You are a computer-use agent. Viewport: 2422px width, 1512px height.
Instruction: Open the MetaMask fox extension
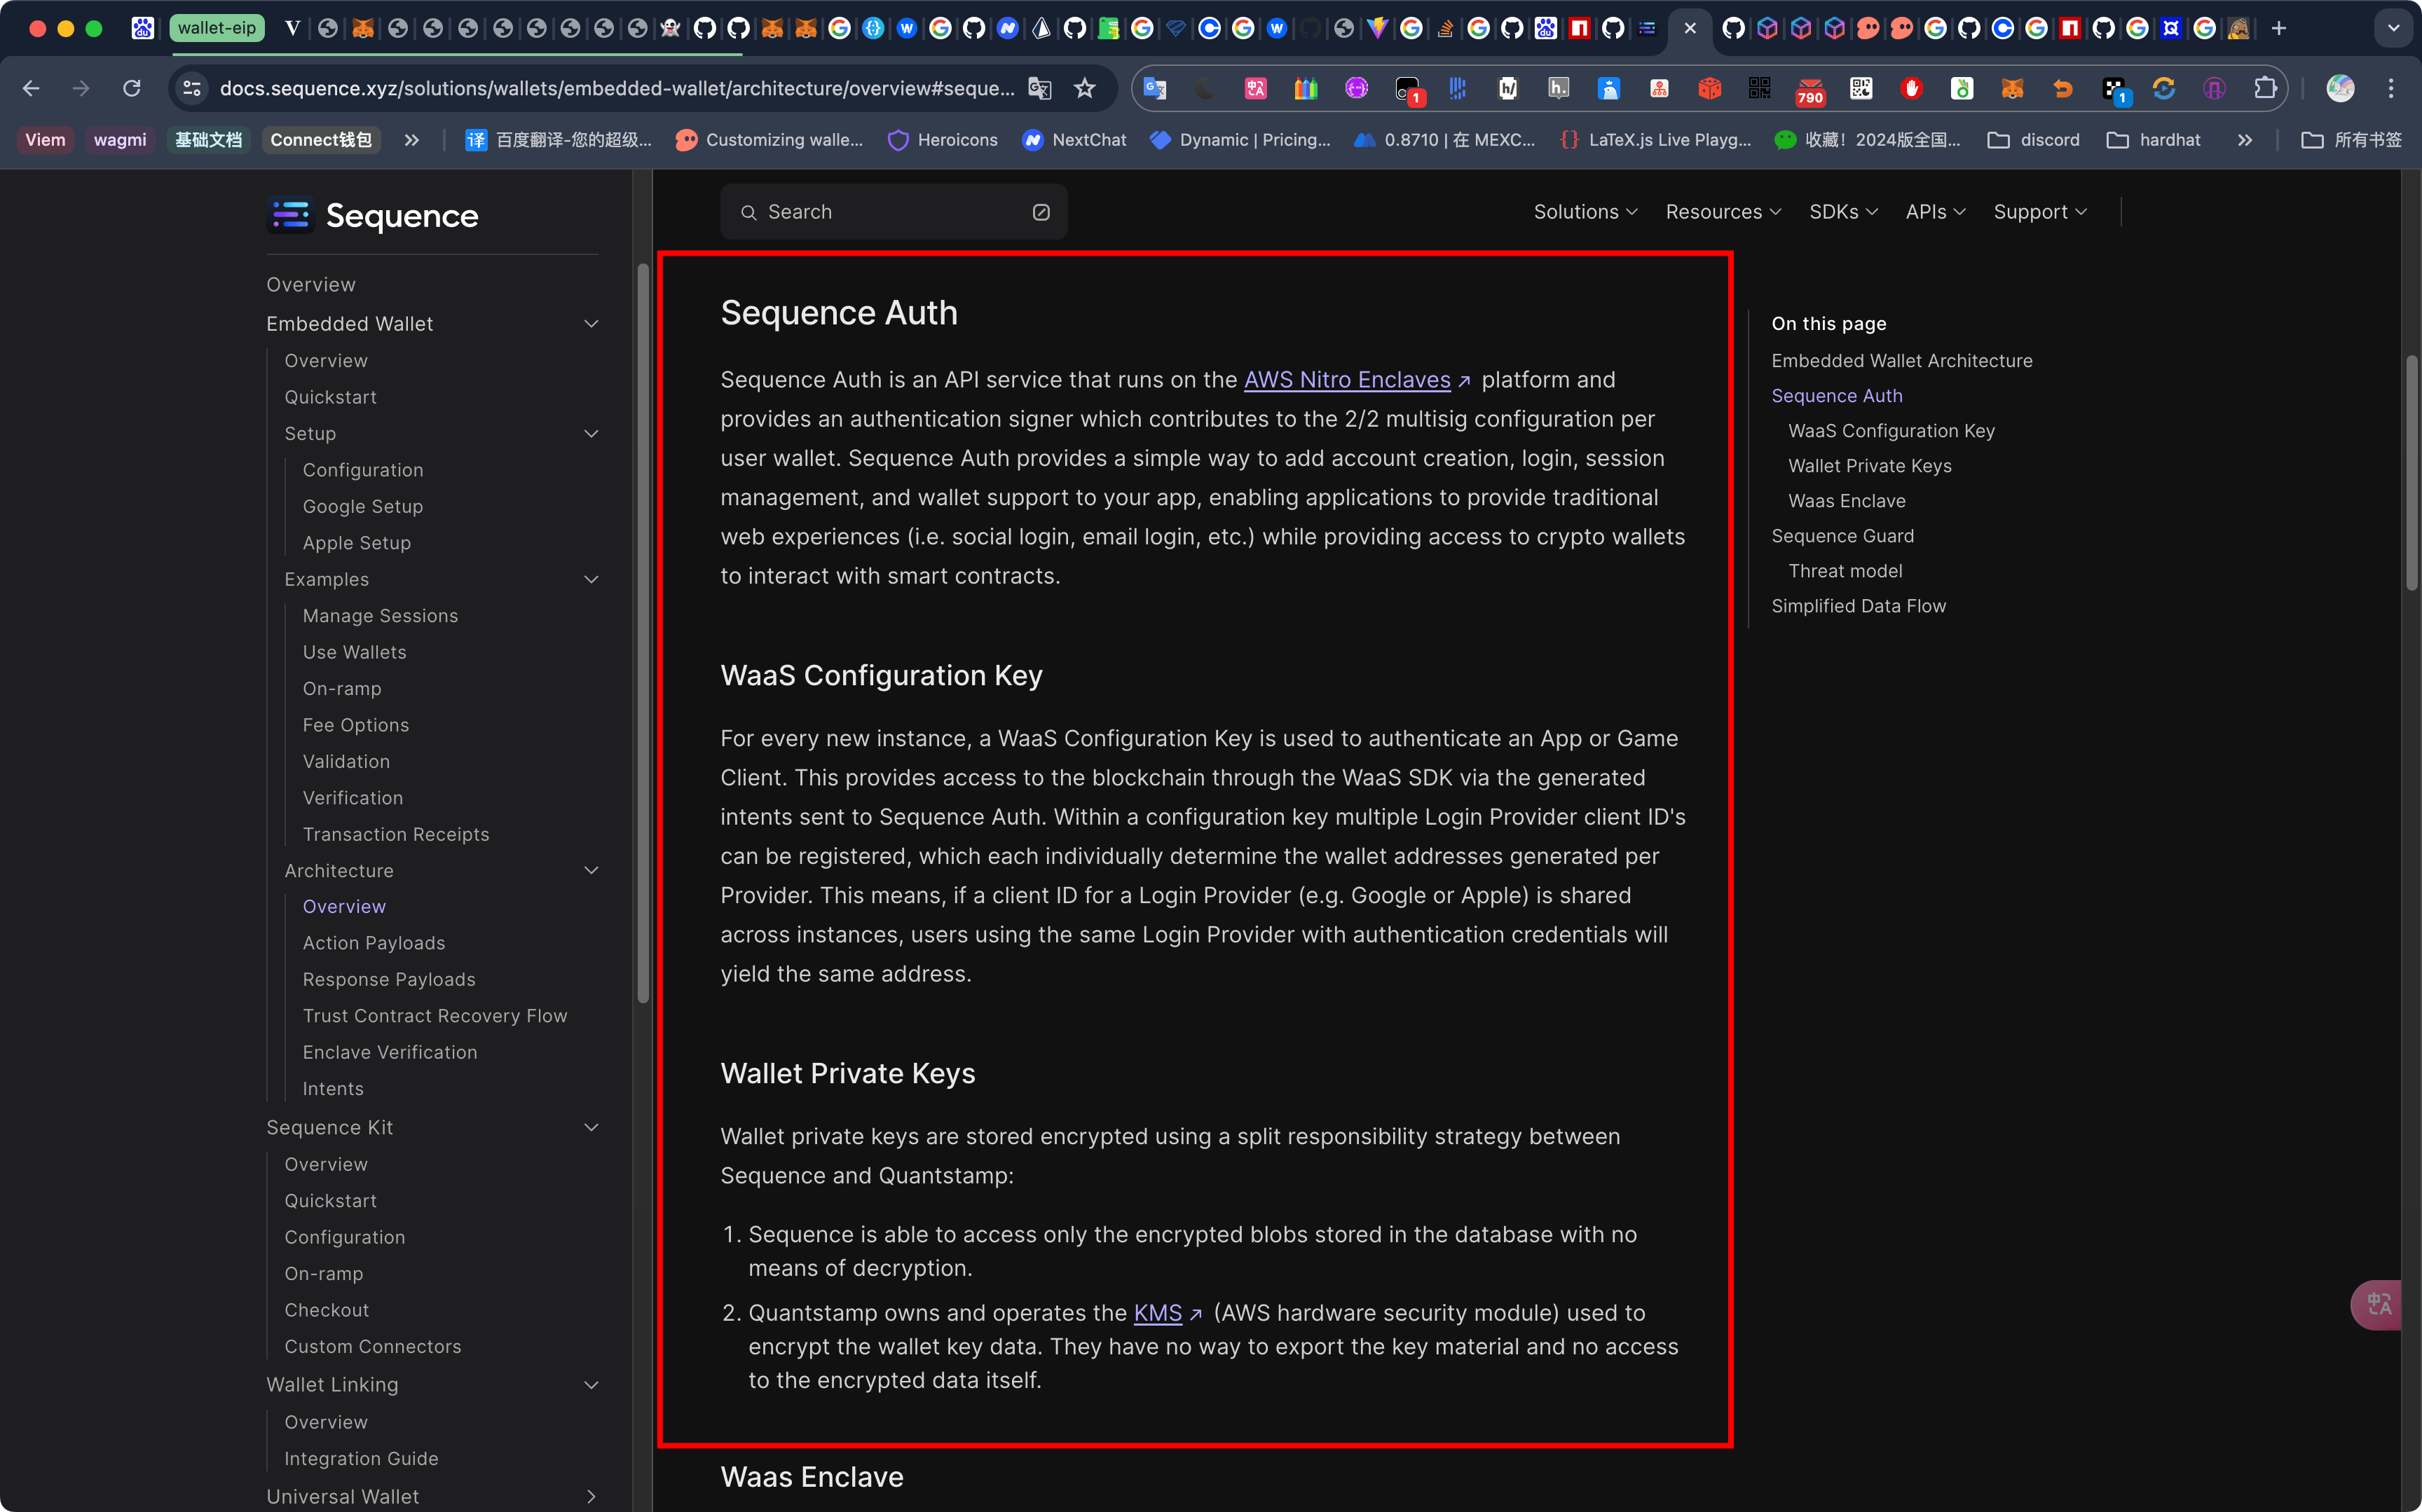point(2012,88)
